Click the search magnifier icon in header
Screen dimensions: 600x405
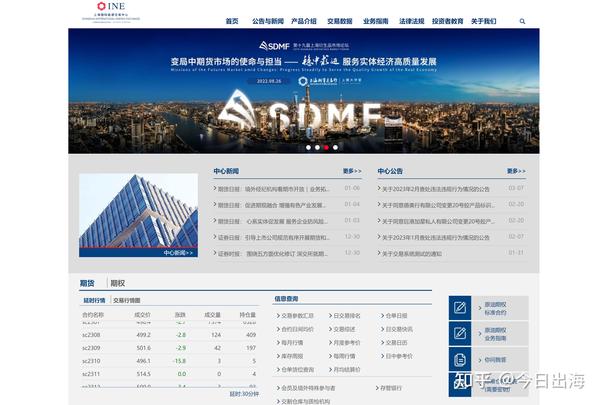[522, 21]
